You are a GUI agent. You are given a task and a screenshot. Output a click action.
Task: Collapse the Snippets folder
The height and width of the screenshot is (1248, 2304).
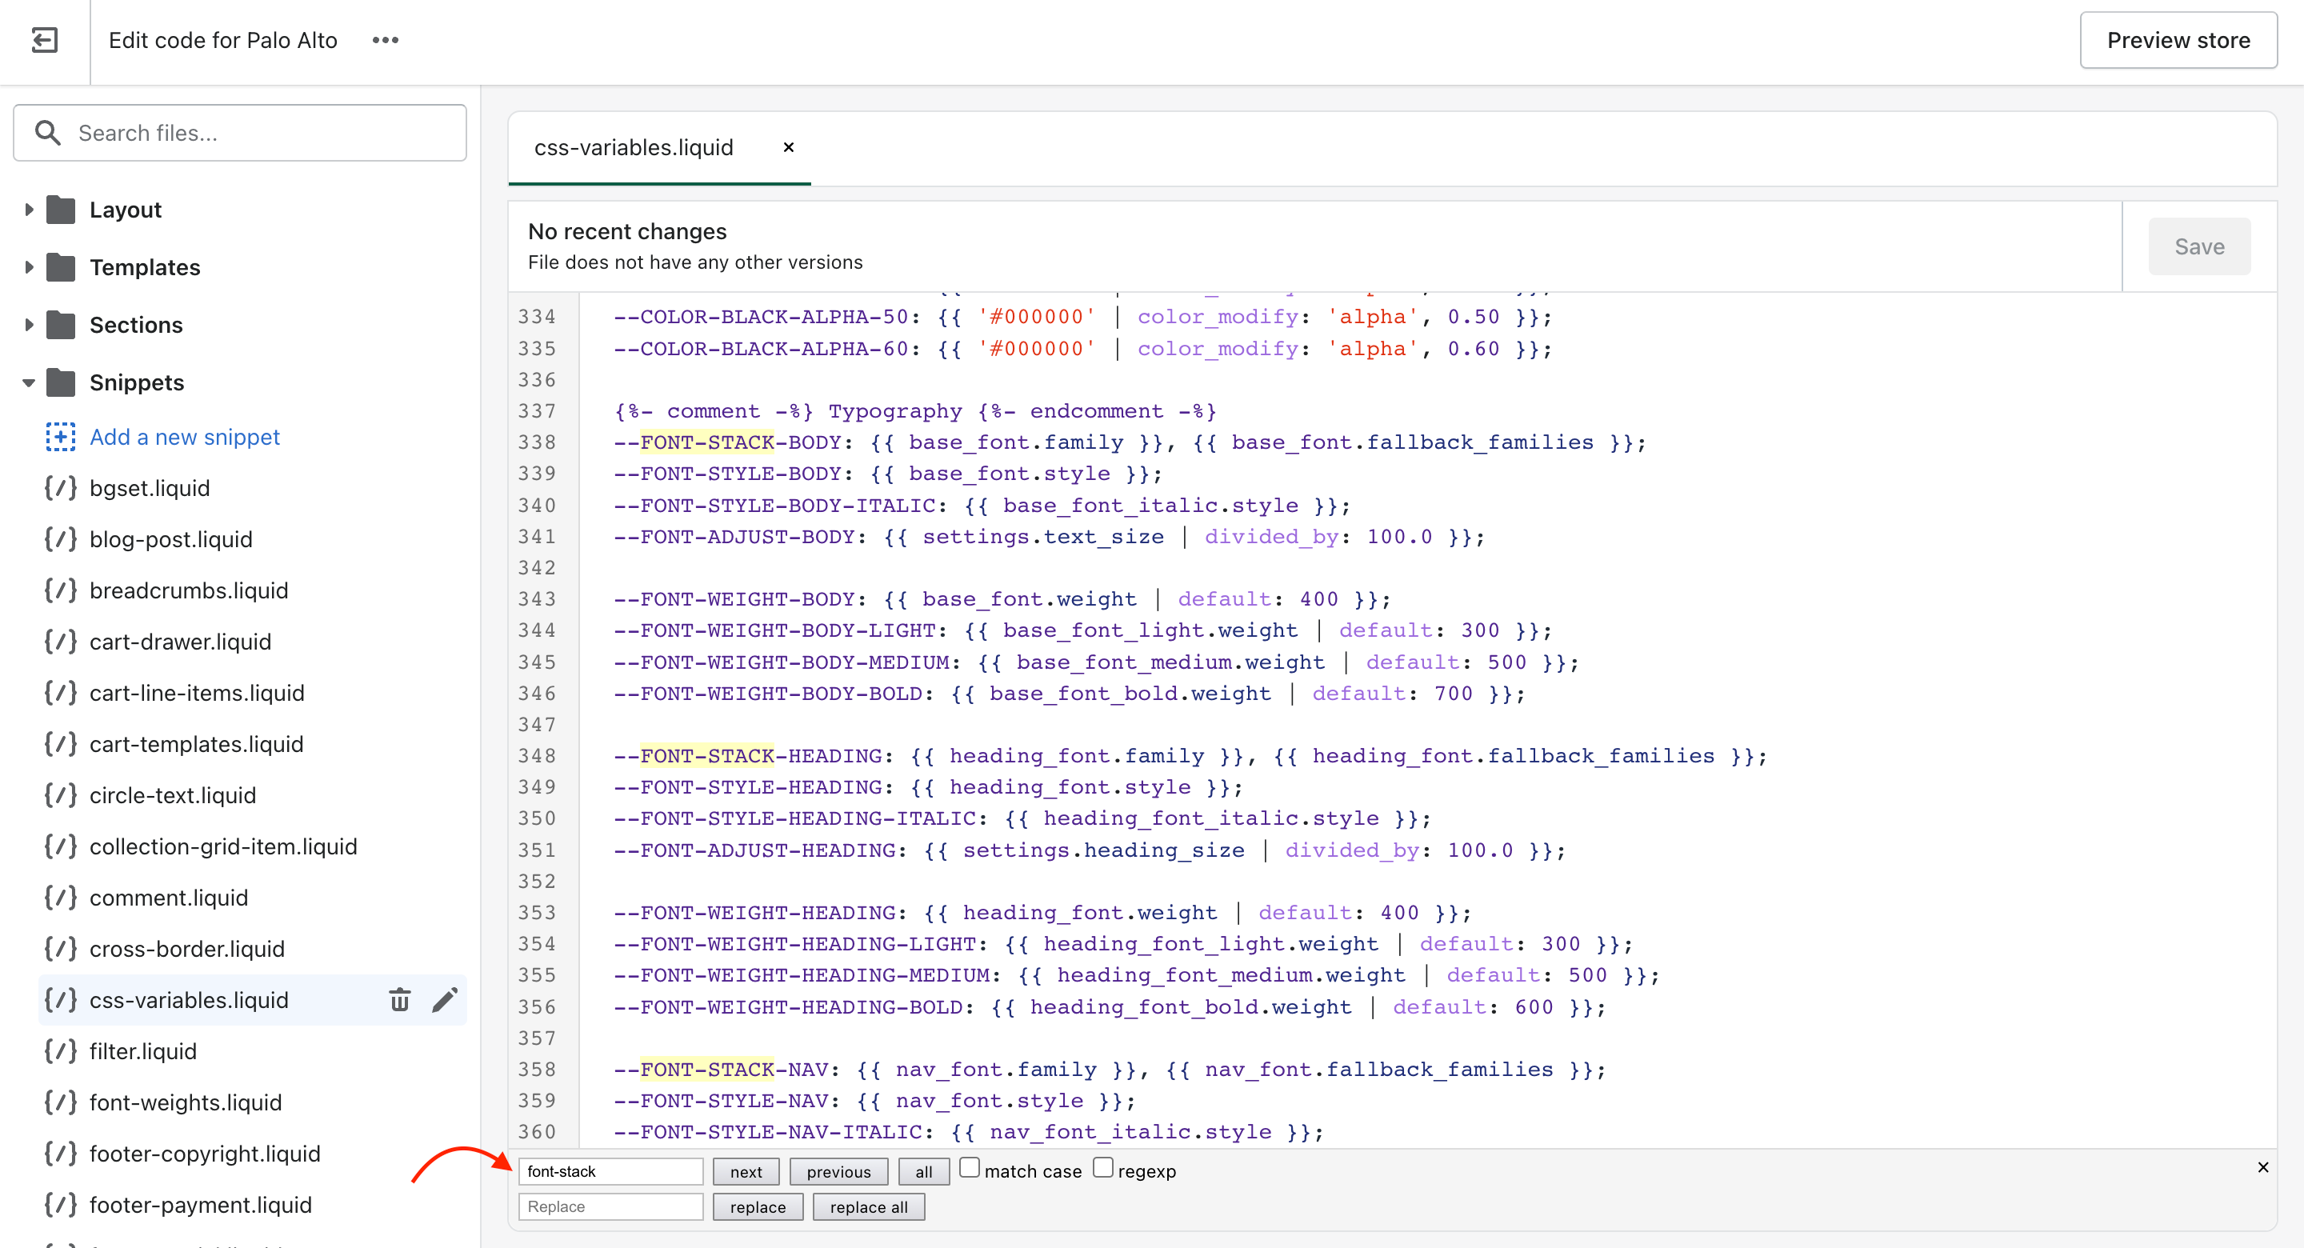28,383
